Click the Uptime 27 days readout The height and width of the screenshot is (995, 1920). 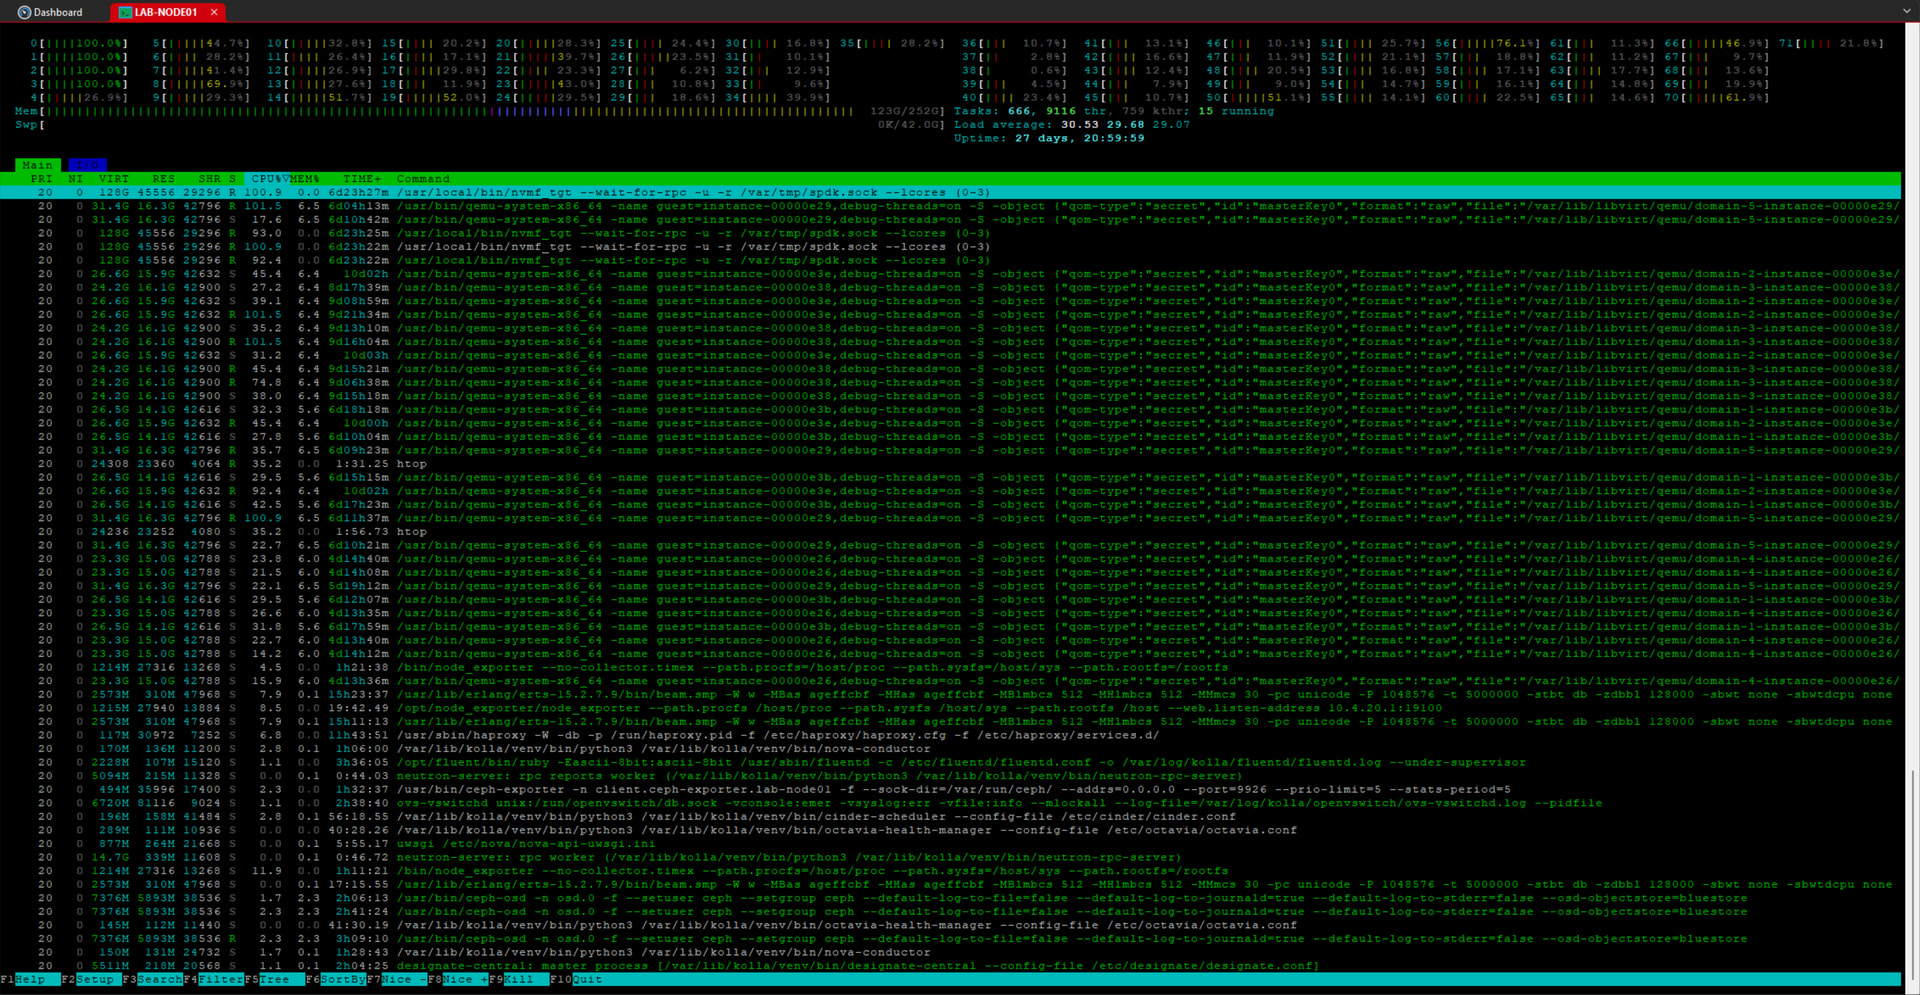pos(1049,138)
